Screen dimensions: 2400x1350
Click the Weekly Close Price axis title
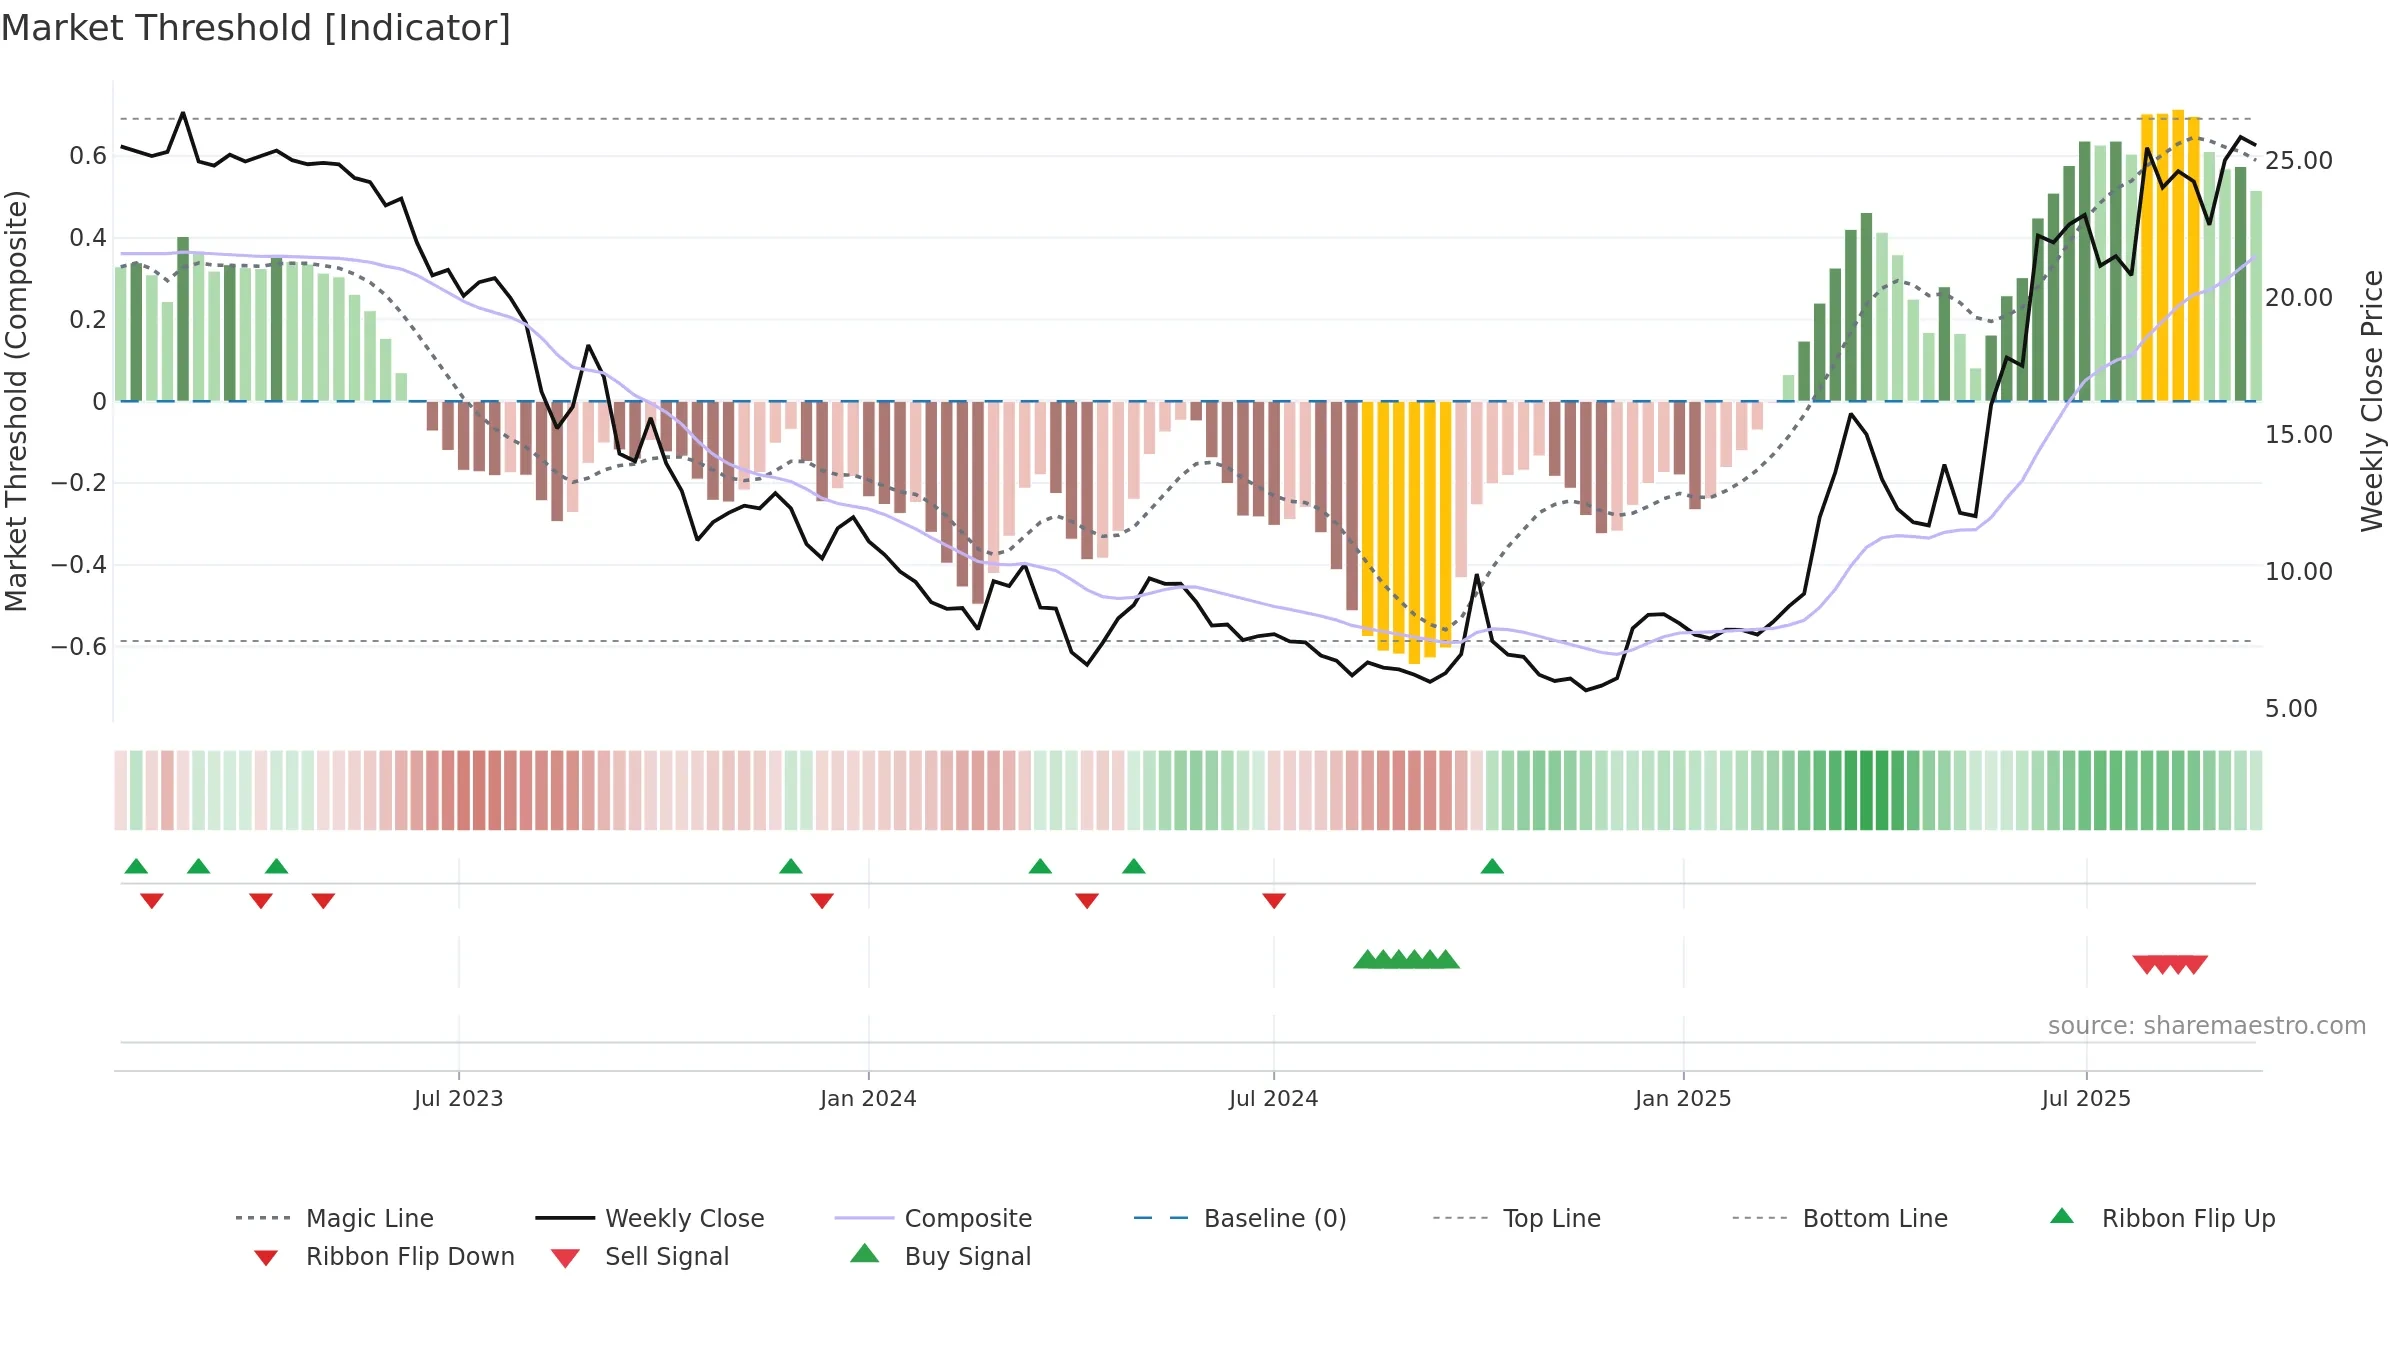[2371, 400]
